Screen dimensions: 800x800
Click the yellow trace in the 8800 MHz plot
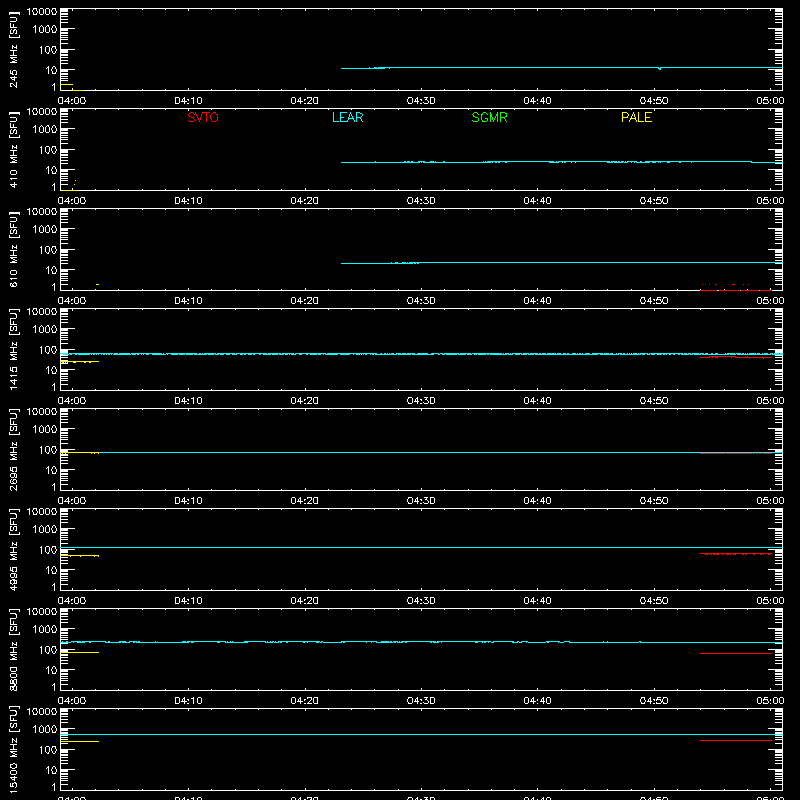(80, 653)
